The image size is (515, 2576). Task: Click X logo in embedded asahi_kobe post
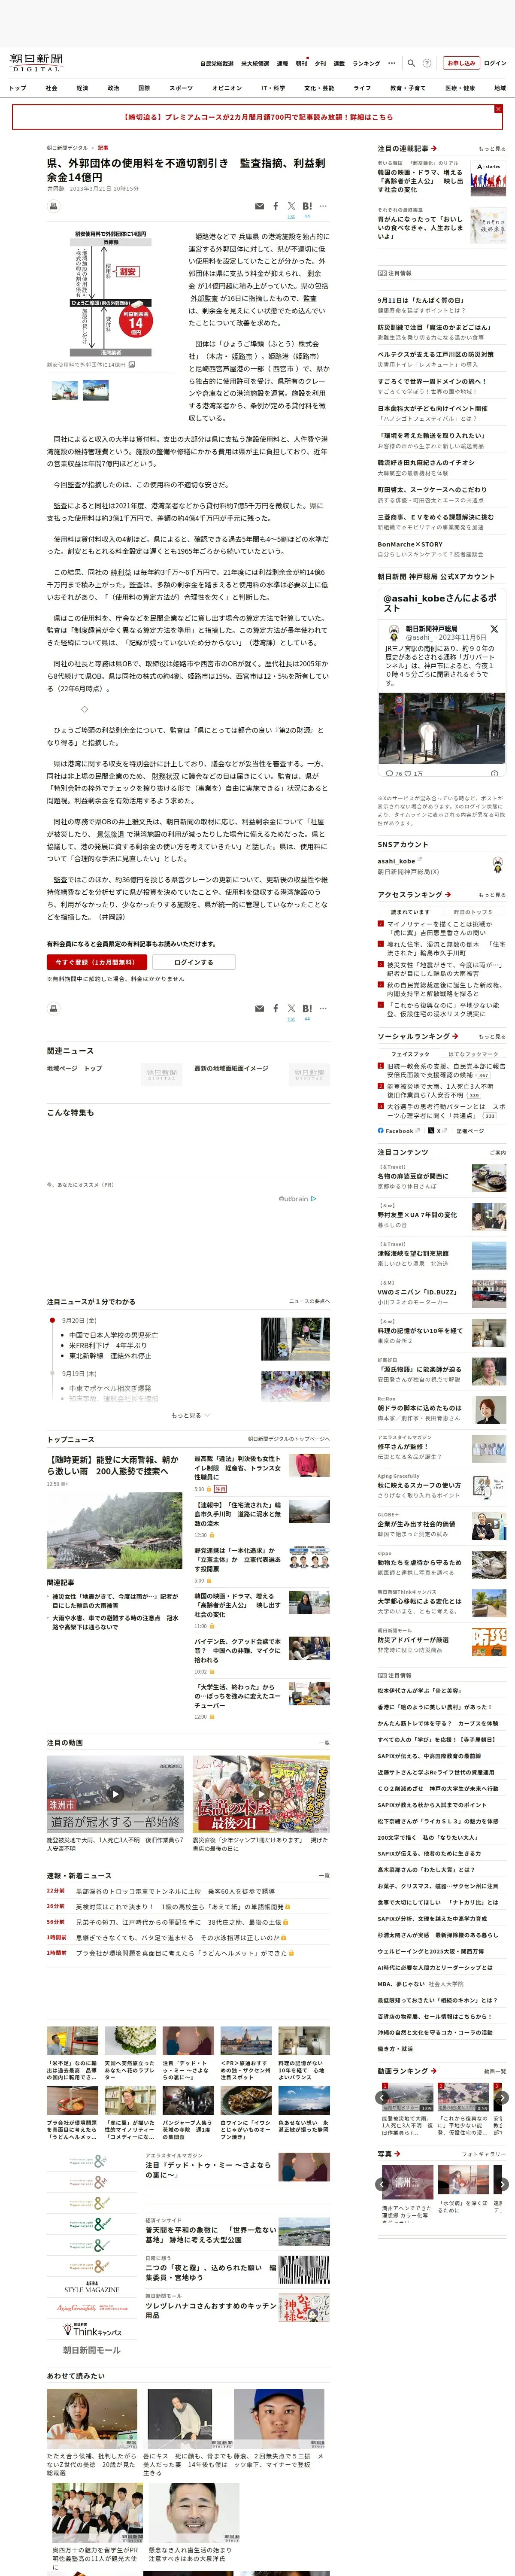(x=494, y=629)
